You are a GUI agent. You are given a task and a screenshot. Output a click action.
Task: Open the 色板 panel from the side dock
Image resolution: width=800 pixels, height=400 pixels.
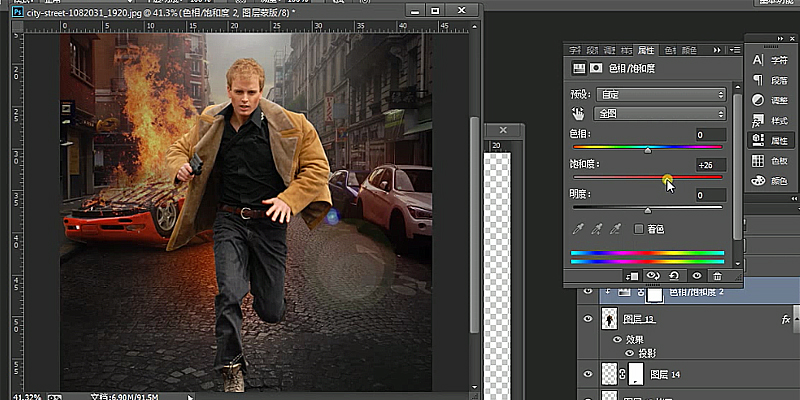tap(770, 161)
